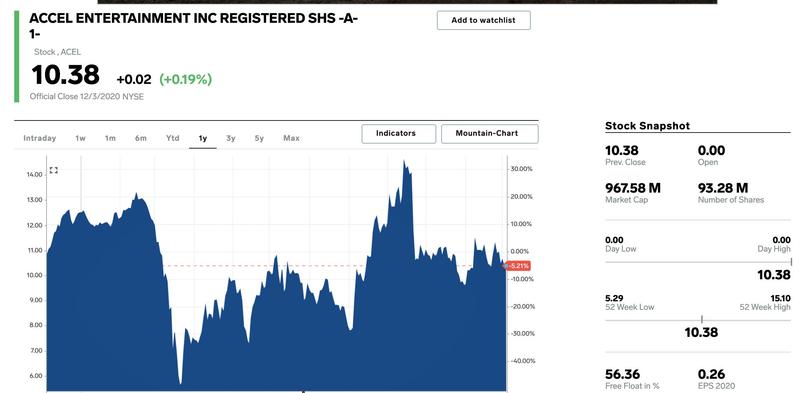The image size is (800, 393).
Task: Add ACEL stock to watchlist
Action: click(484, 20)
